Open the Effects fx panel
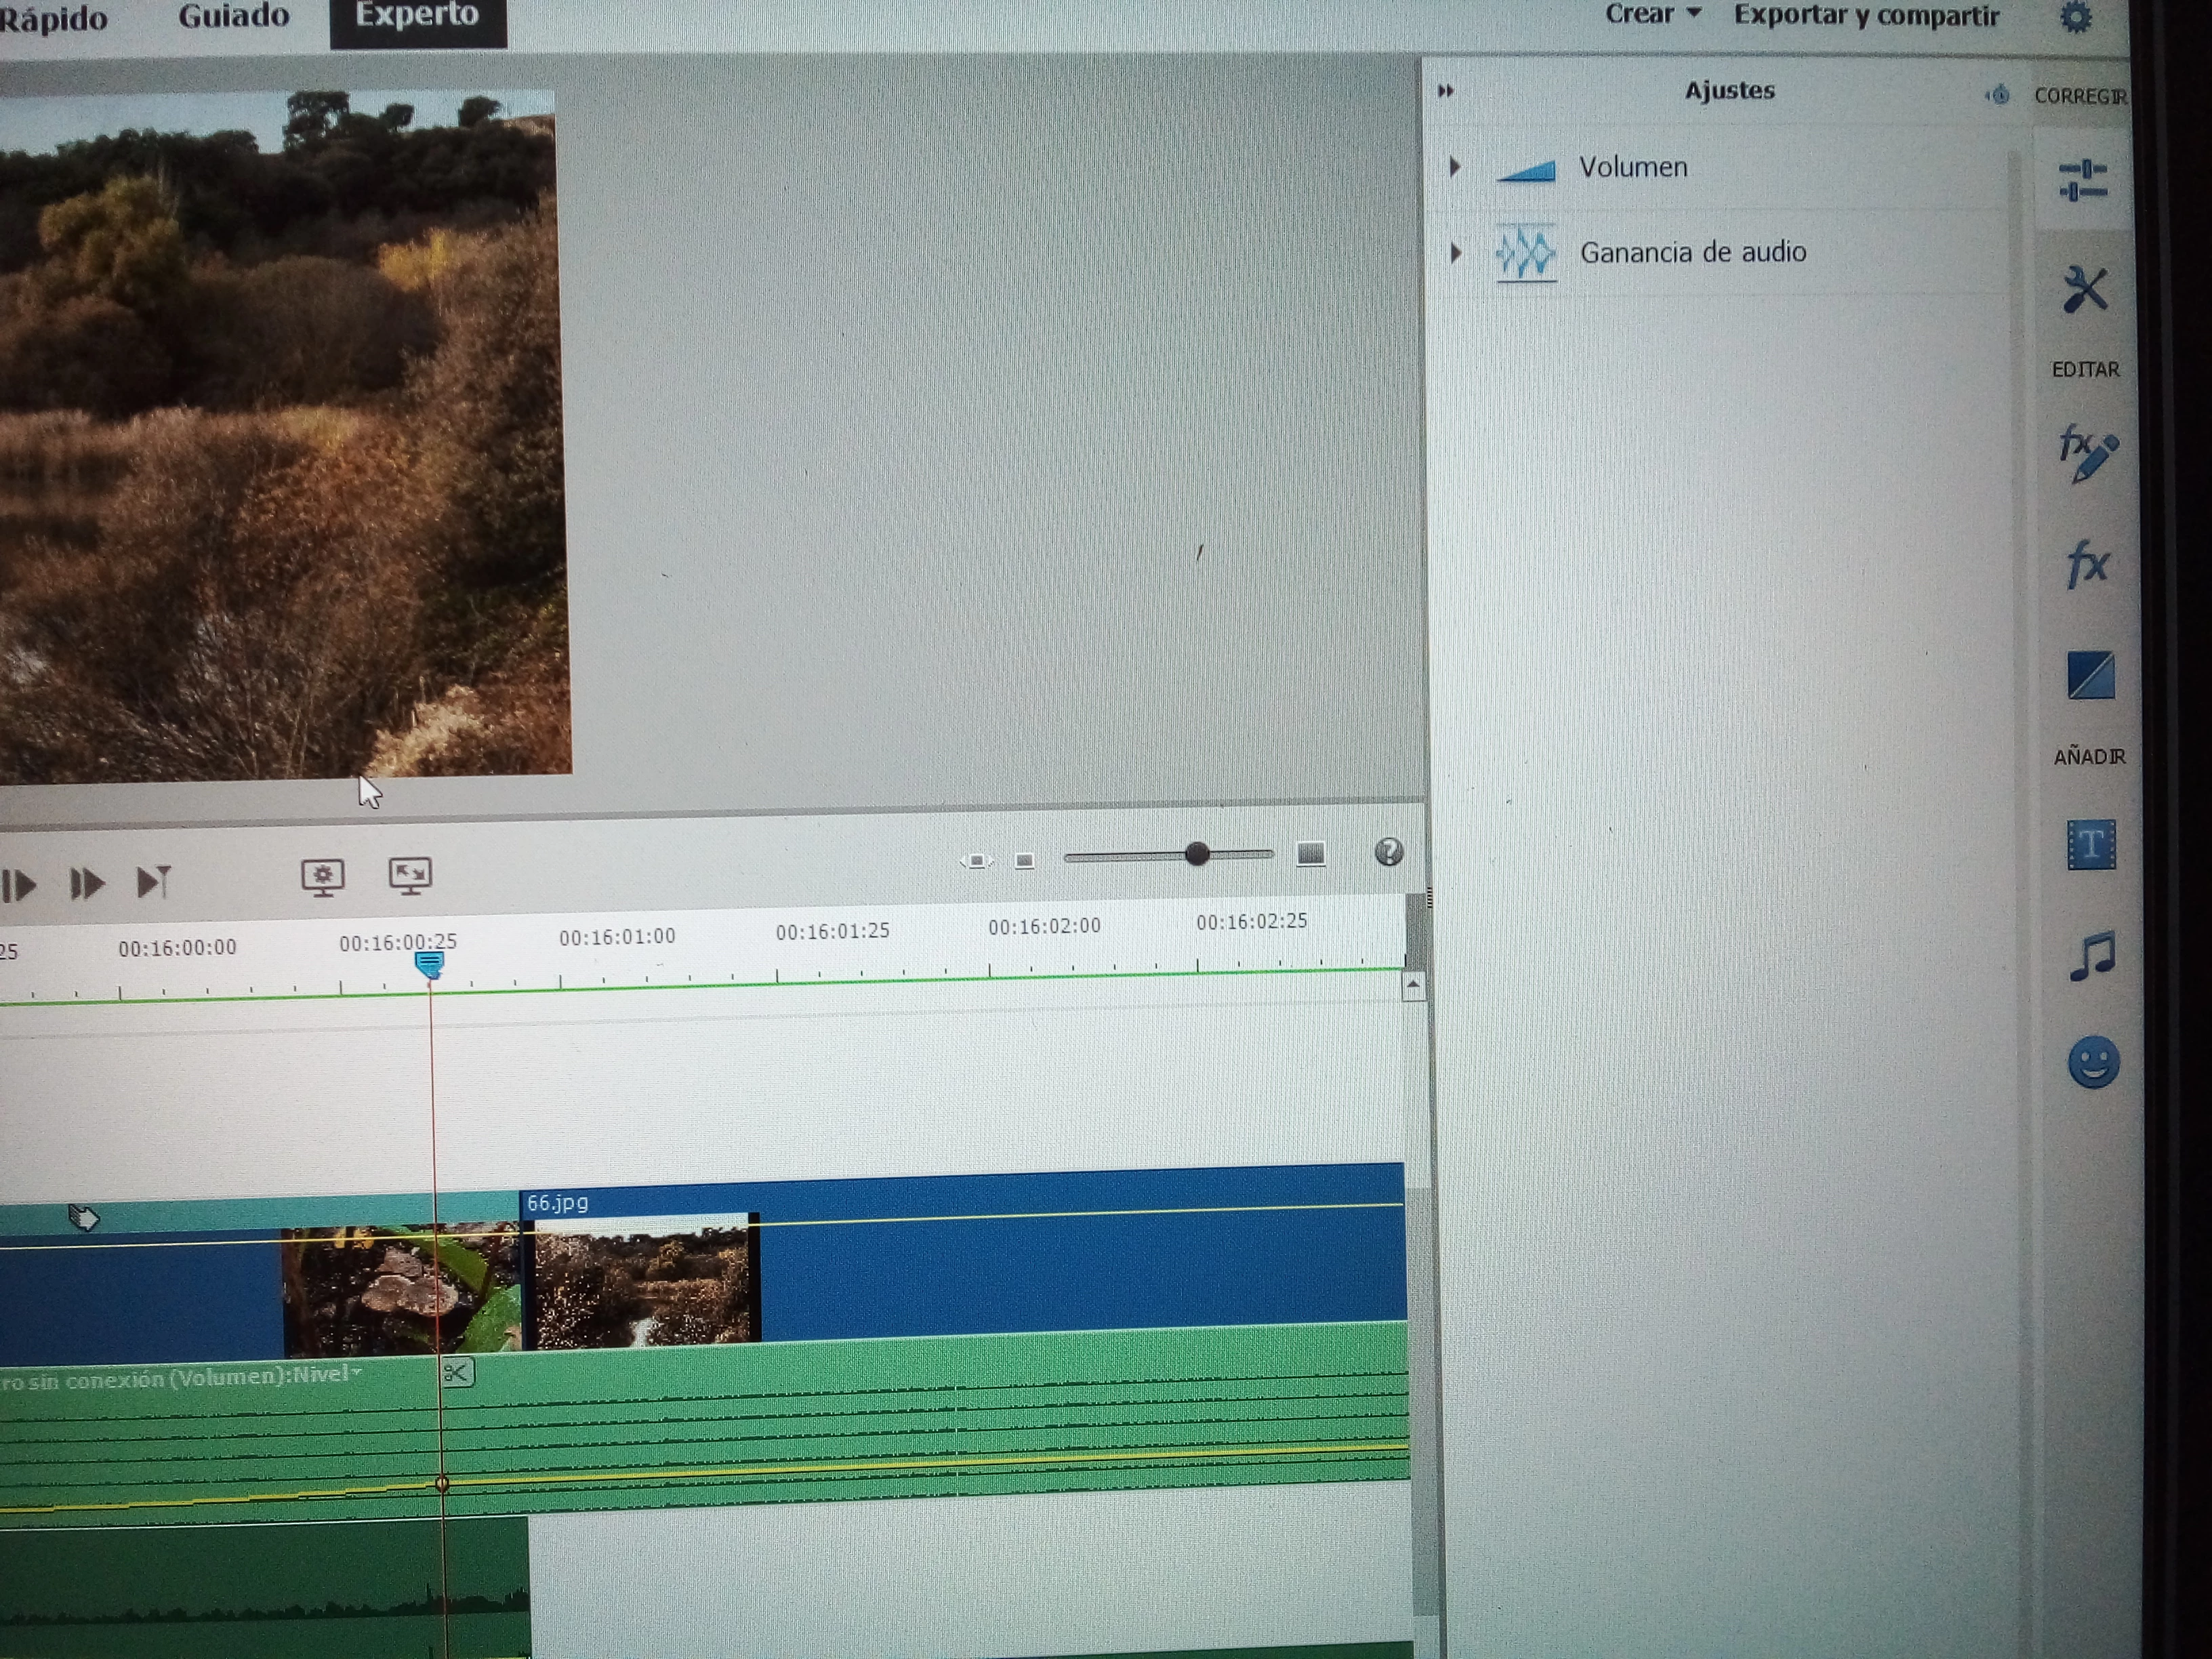 click(x=2088, y=564)
